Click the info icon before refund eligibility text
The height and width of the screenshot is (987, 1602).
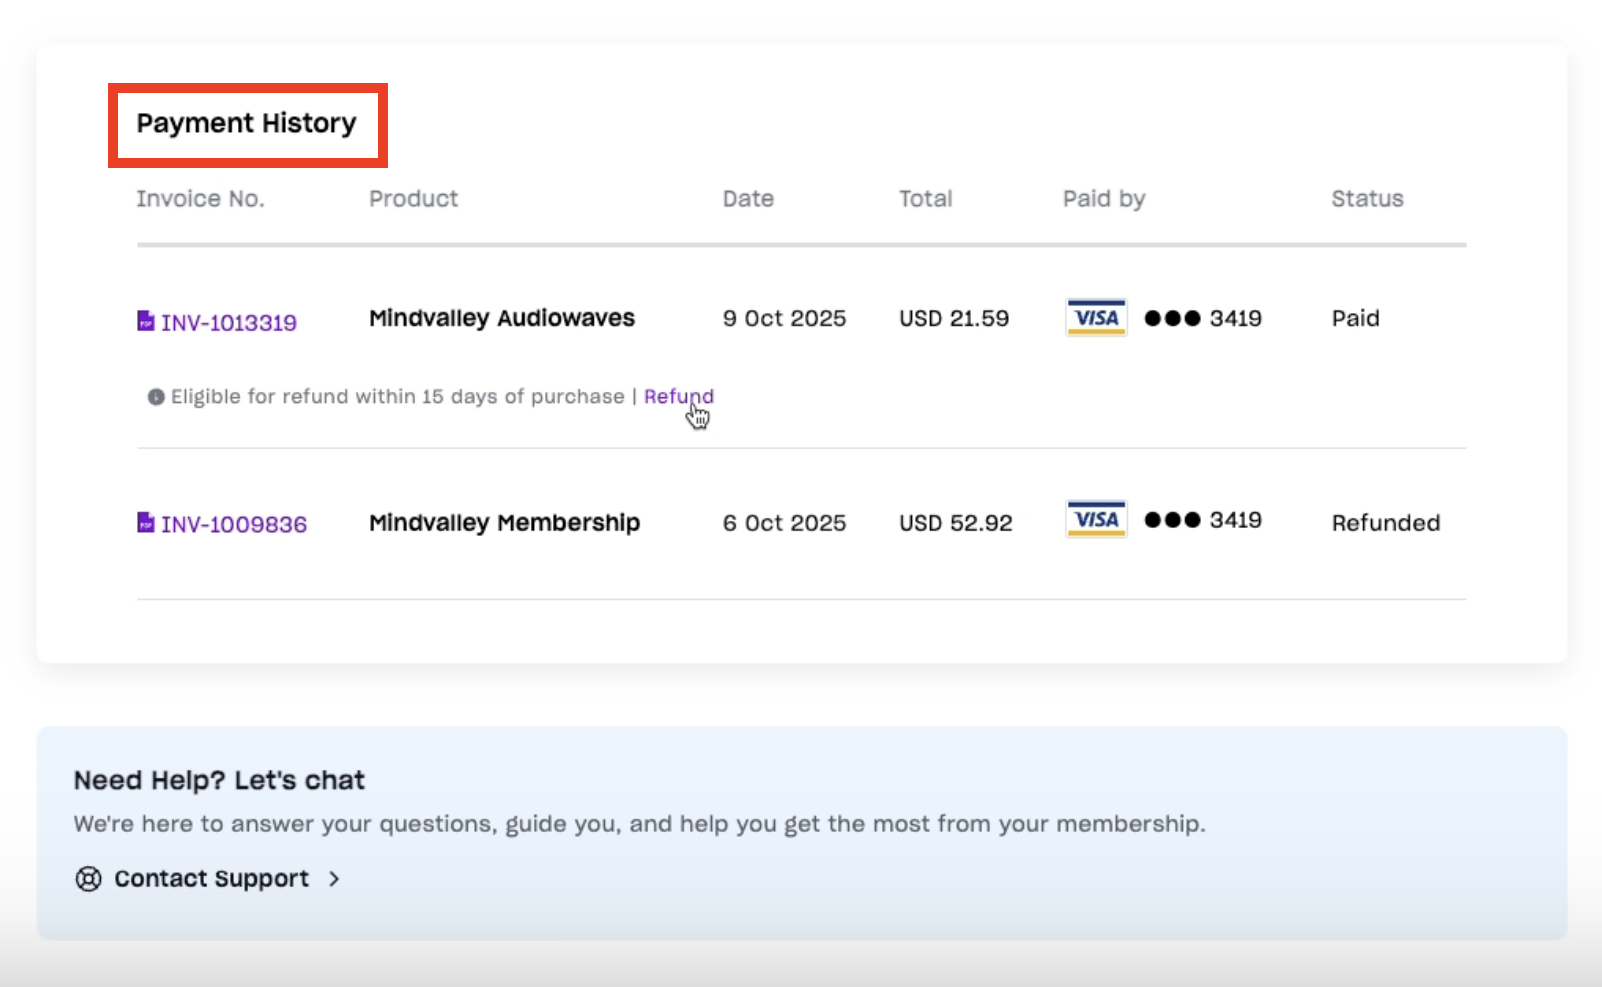[155, 396]
